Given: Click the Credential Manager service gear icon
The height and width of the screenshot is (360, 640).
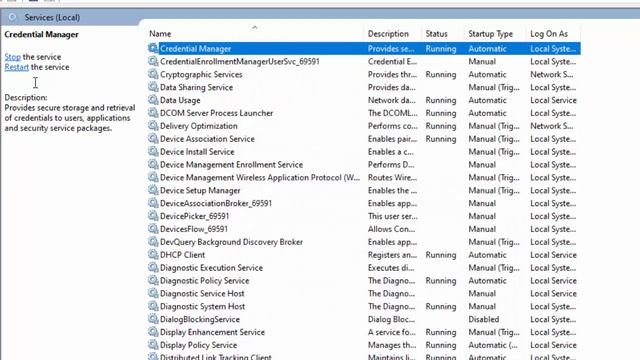Looking at the screenshot, I should coord(153,48).
